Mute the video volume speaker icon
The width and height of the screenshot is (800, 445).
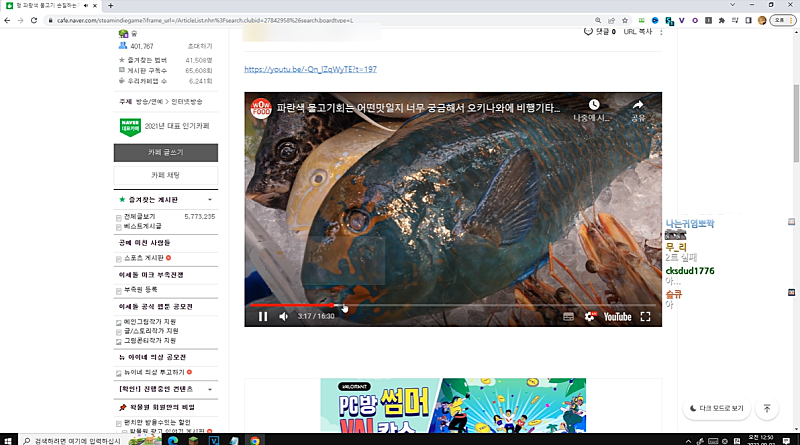[283, 317]
